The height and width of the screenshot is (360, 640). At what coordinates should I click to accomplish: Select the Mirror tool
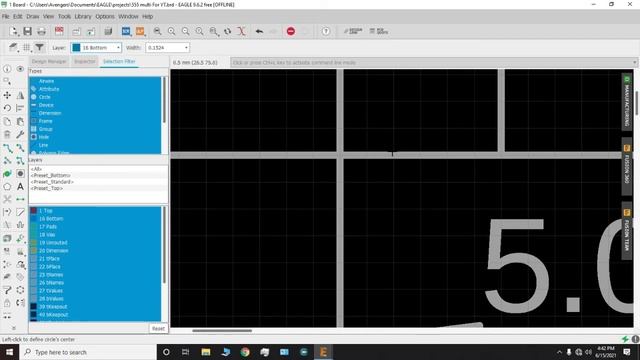[20, 95]
